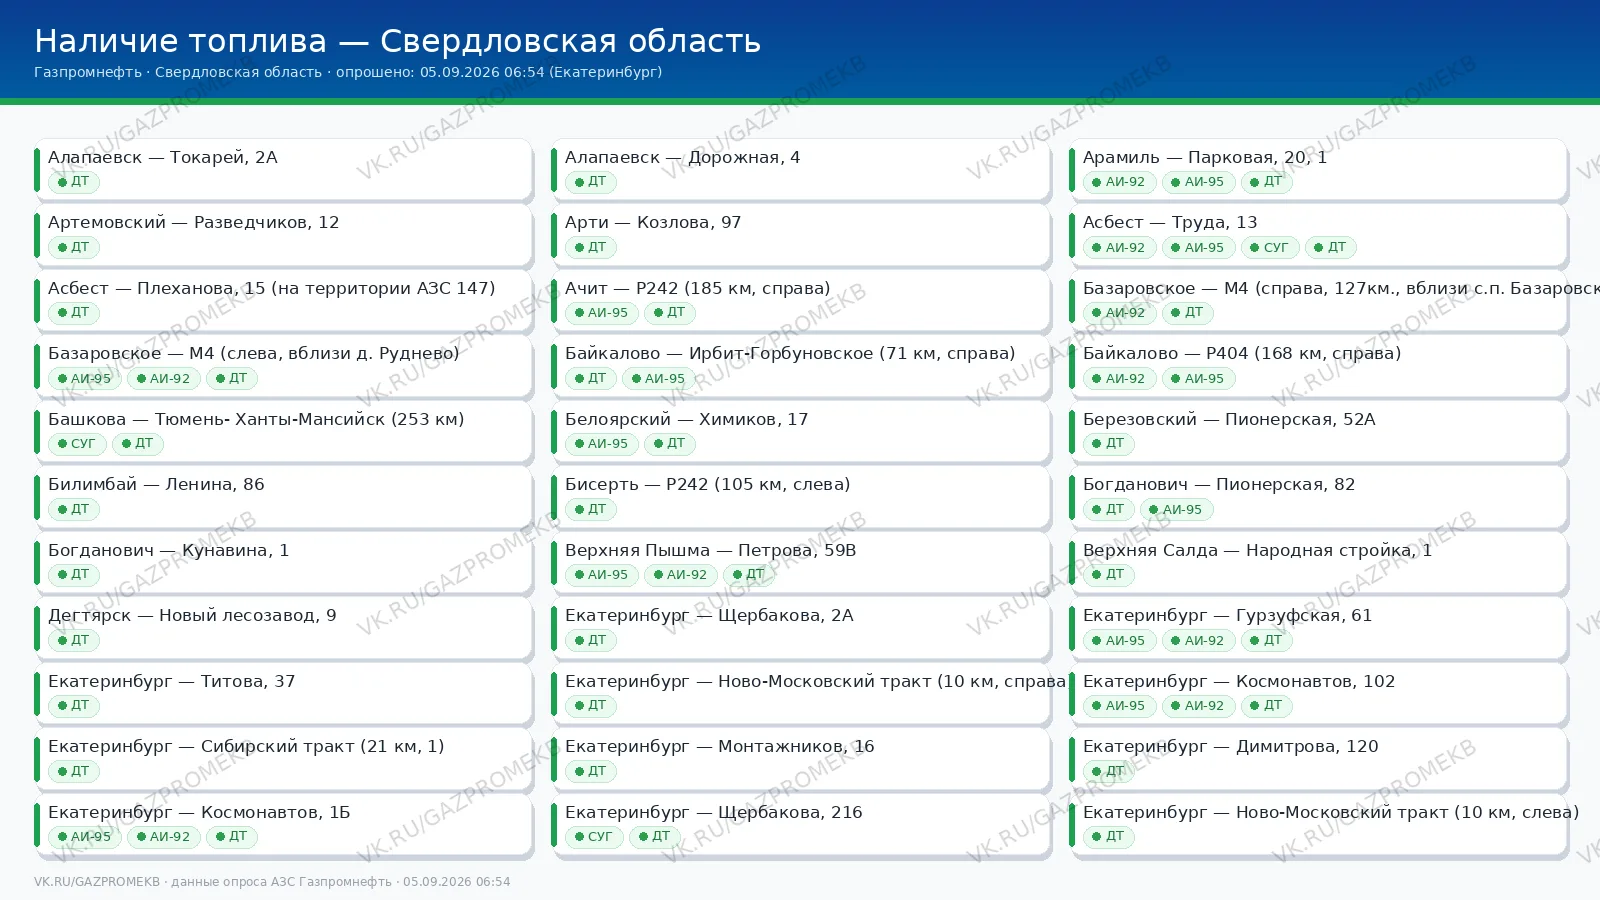Click the subtitle with survey time 05.09.2026 06:54
This screenshot has height=900, width=1600.
click(348, 72)
